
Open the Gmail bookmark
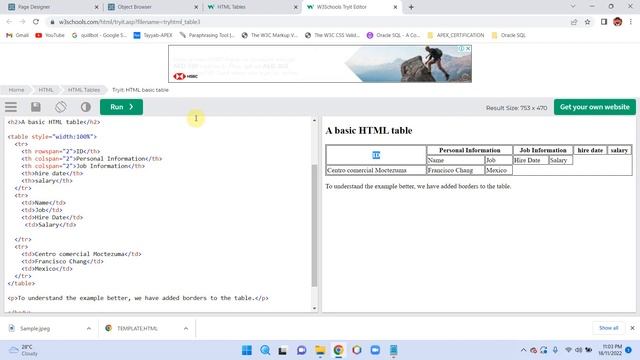click(x=18, y=35)
